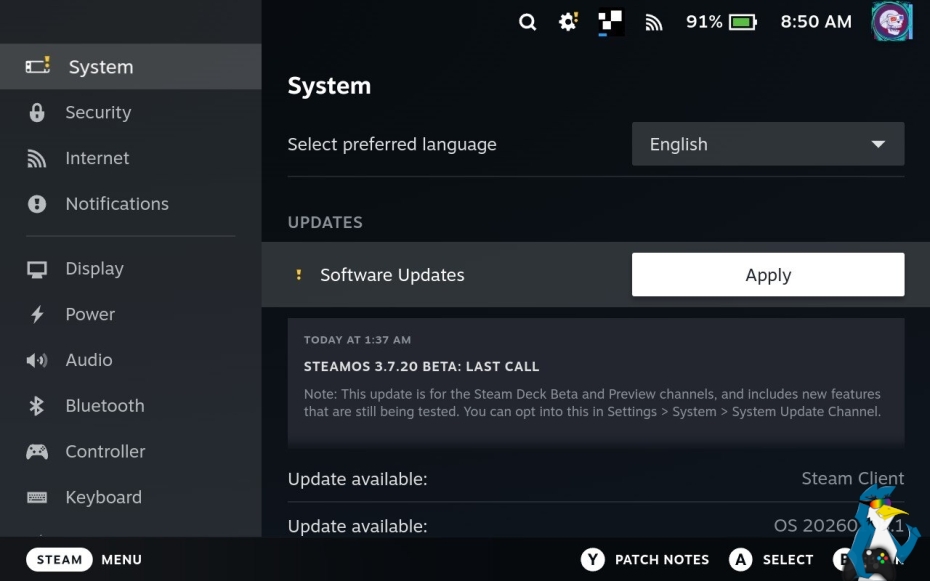Image resolution: width=930 pixels, height=581 pixels.
Task: Open Bluetooth settings page
Action: click(x=104, y=406)
